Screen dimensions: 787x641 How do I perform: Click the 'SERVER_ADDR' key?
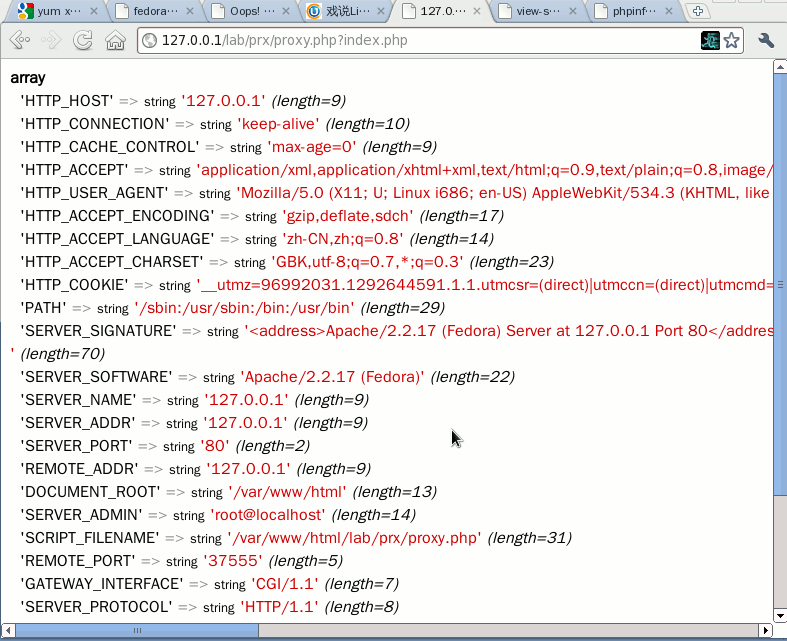point(78,423)
